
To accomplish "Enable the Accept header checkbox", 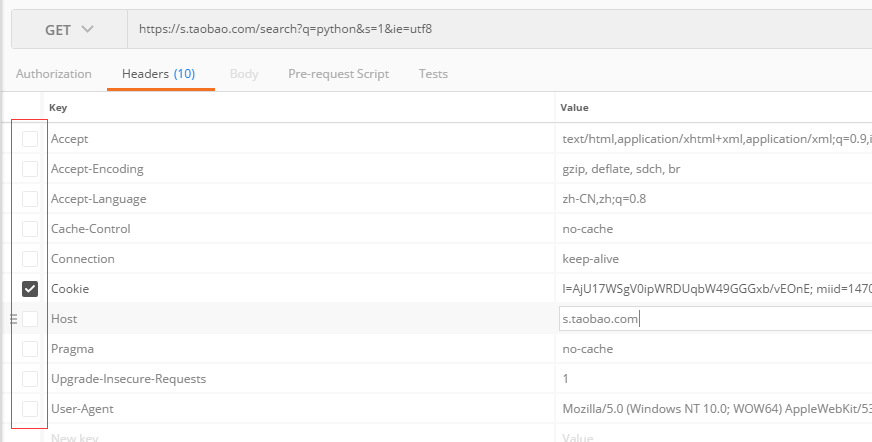I will pos(30,139).
